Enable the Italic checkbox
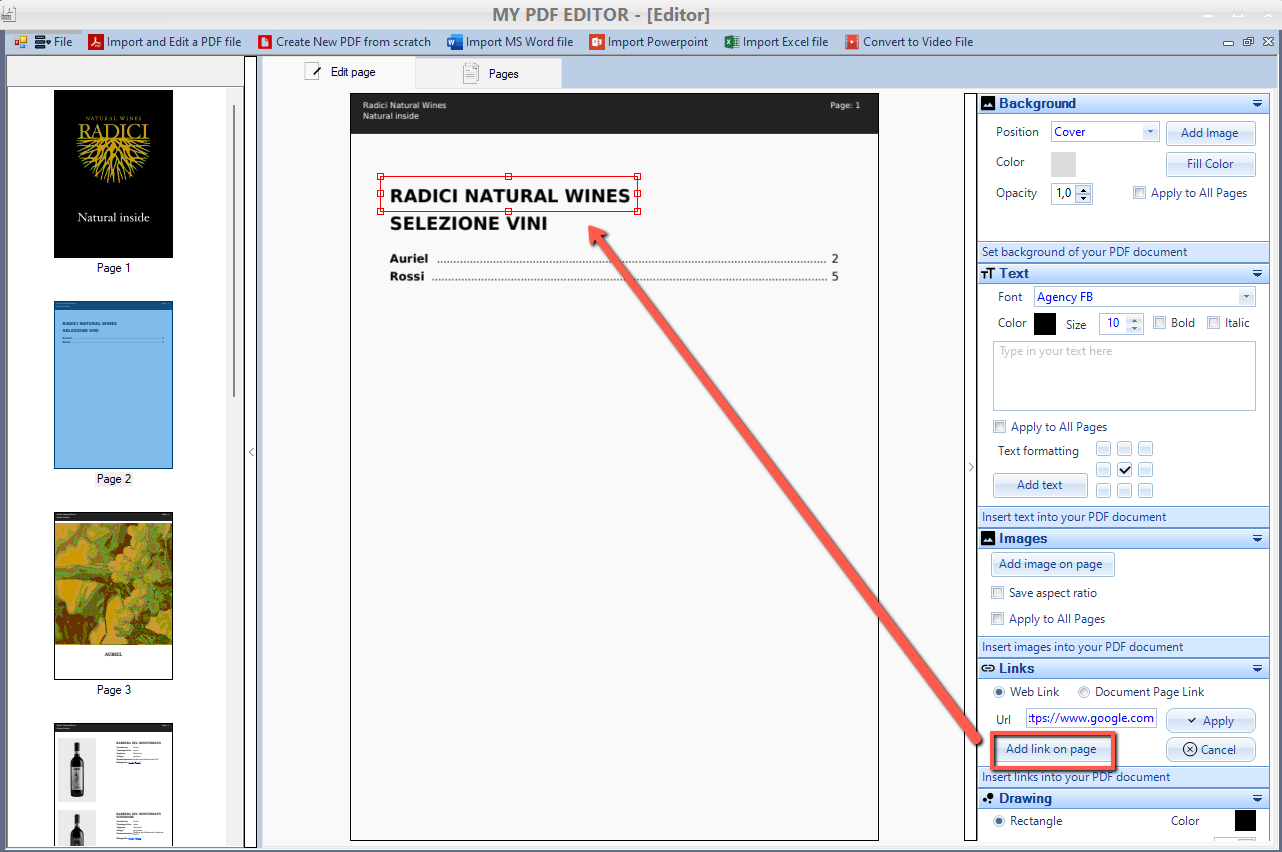 (1213, 323)
